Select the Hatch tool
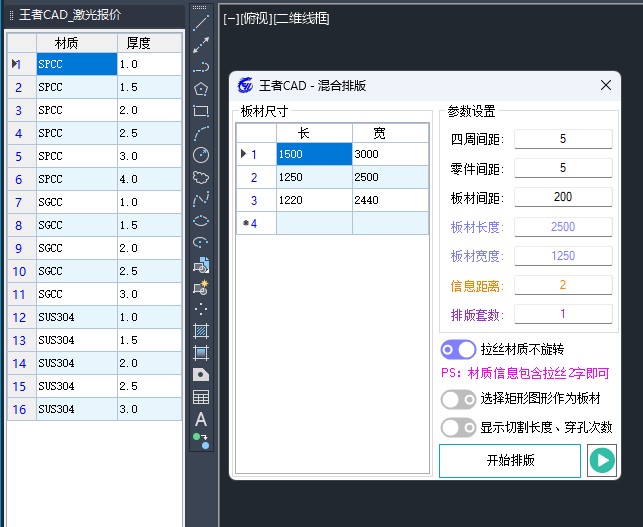643x527 pixels. (201, 331)
